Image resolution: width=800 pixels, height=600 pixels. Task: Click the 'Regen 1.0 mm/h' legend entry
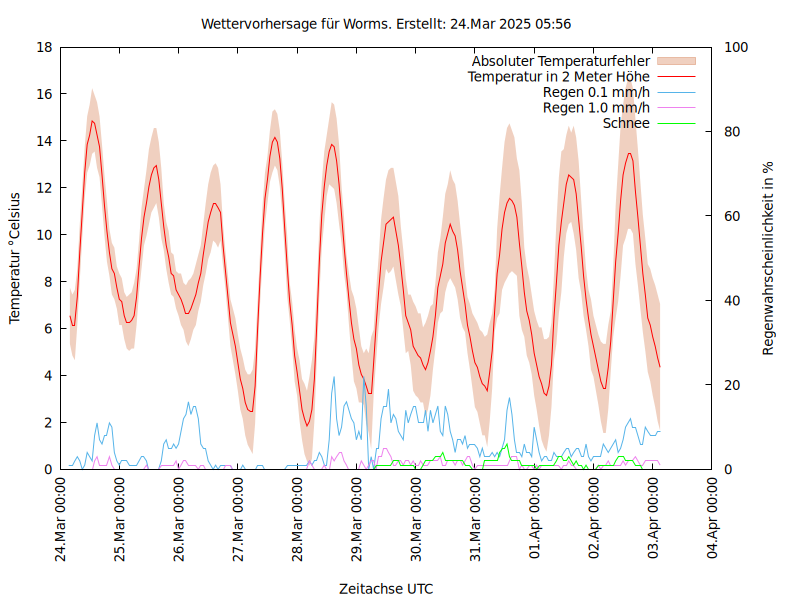[x=596, y=107]
